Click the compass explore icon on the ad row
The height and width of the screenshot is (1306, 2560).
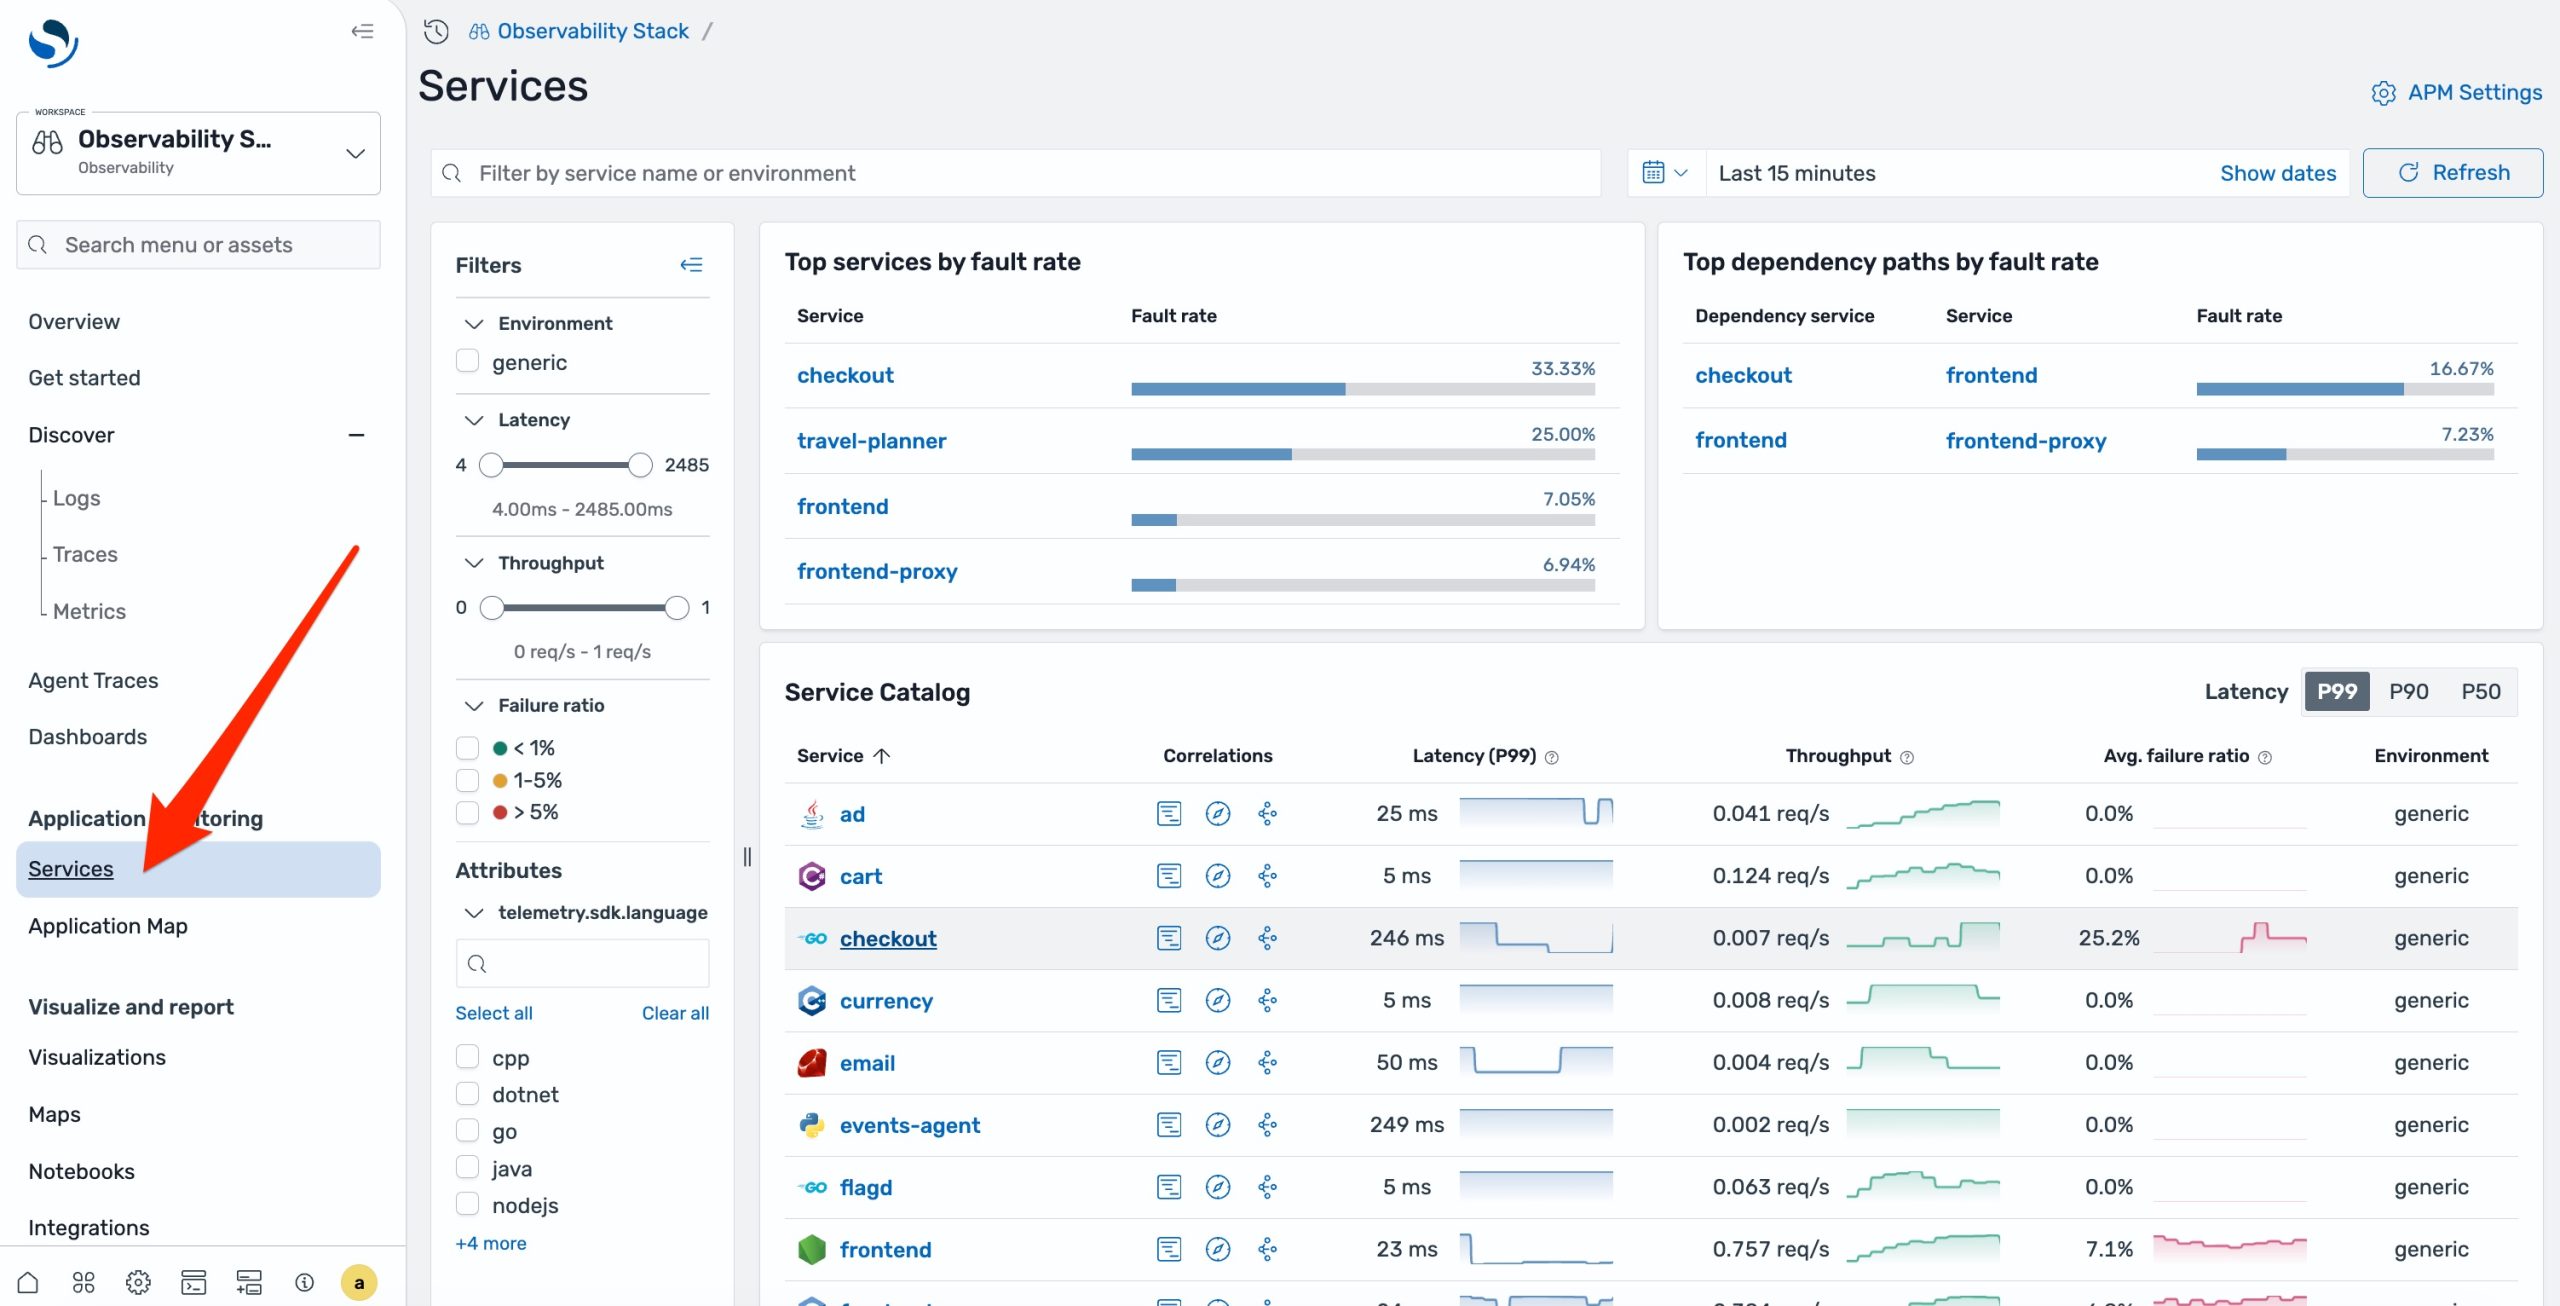tap(1218, 813)
